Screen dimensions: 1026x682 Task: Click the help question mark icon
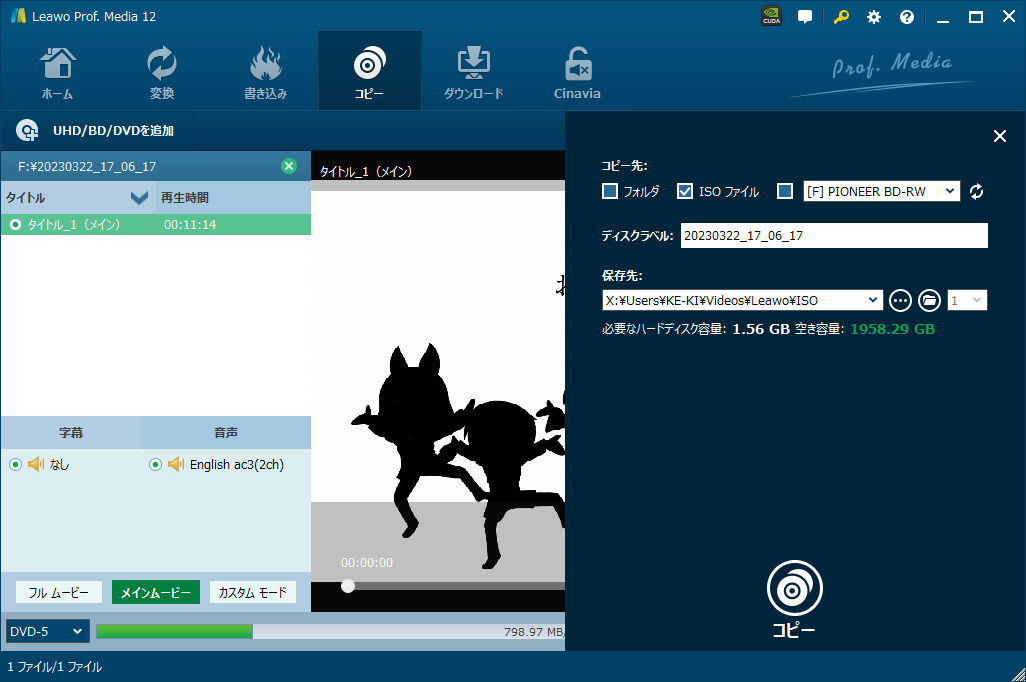click(907, 17)
